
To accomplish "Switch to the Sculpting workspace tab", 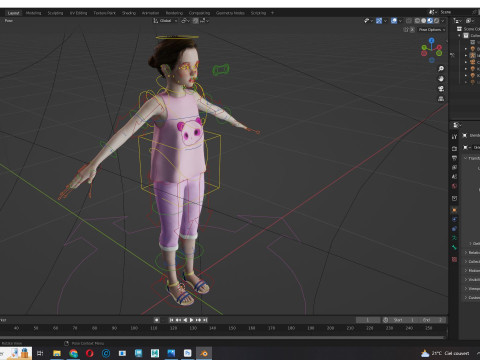I will point(55,13).
